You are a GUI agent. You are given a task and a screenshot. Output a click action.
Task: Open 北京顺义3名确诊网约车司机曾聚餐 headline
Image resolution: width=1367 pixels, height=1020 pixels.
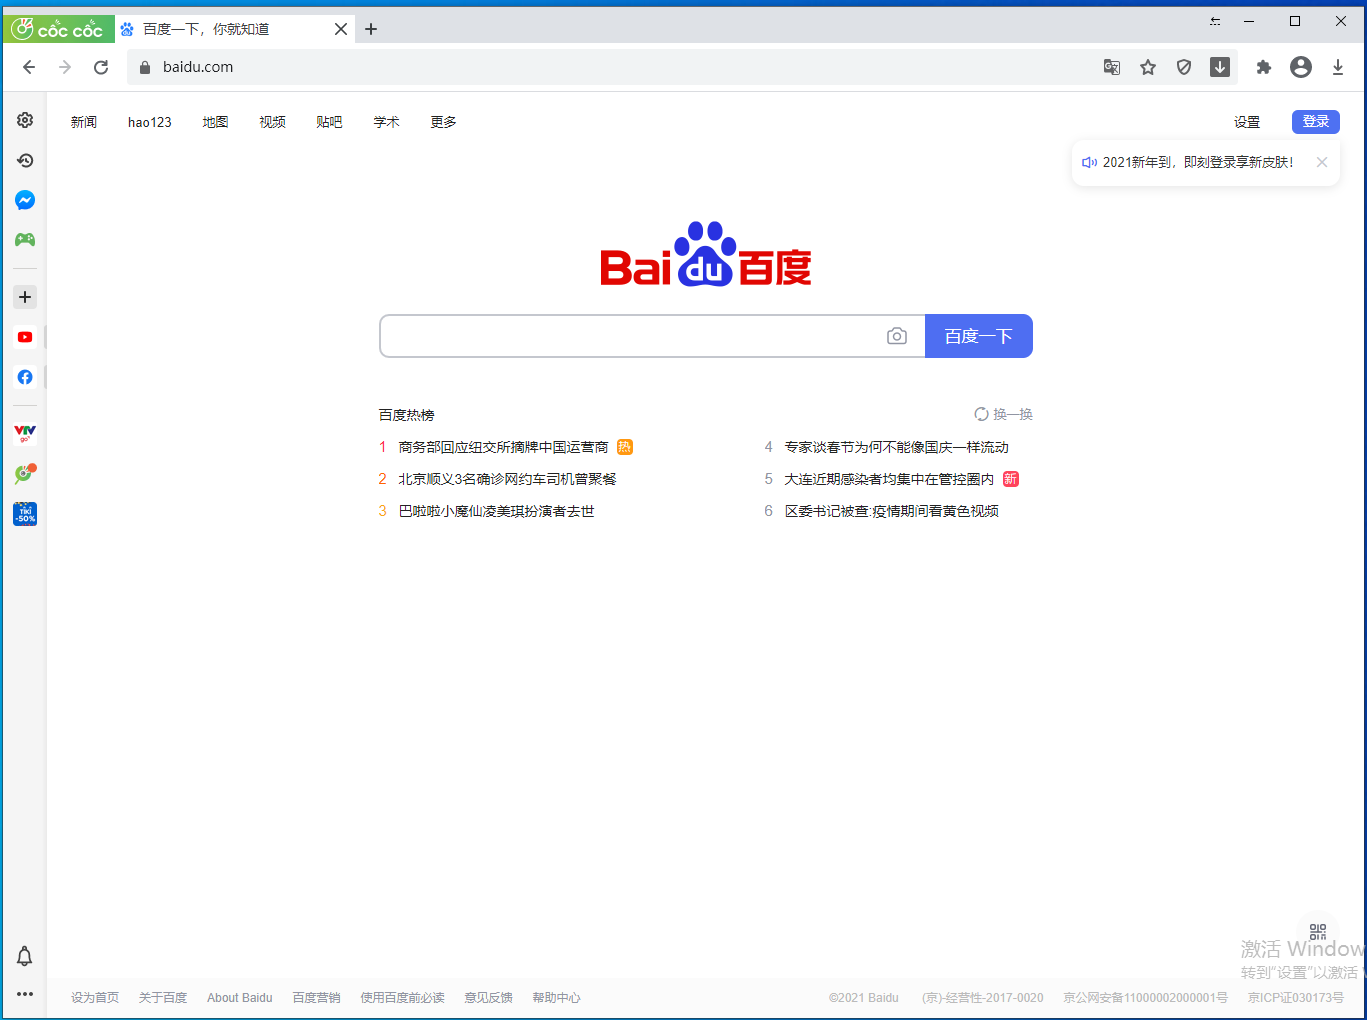(x=507, y=479)
